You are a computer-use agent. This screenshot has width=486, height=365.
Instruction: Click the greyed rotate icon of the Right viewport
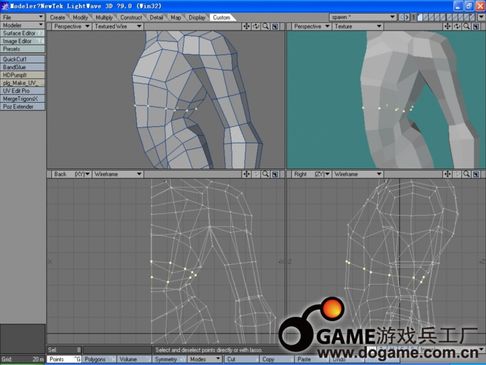coord(457,174)
